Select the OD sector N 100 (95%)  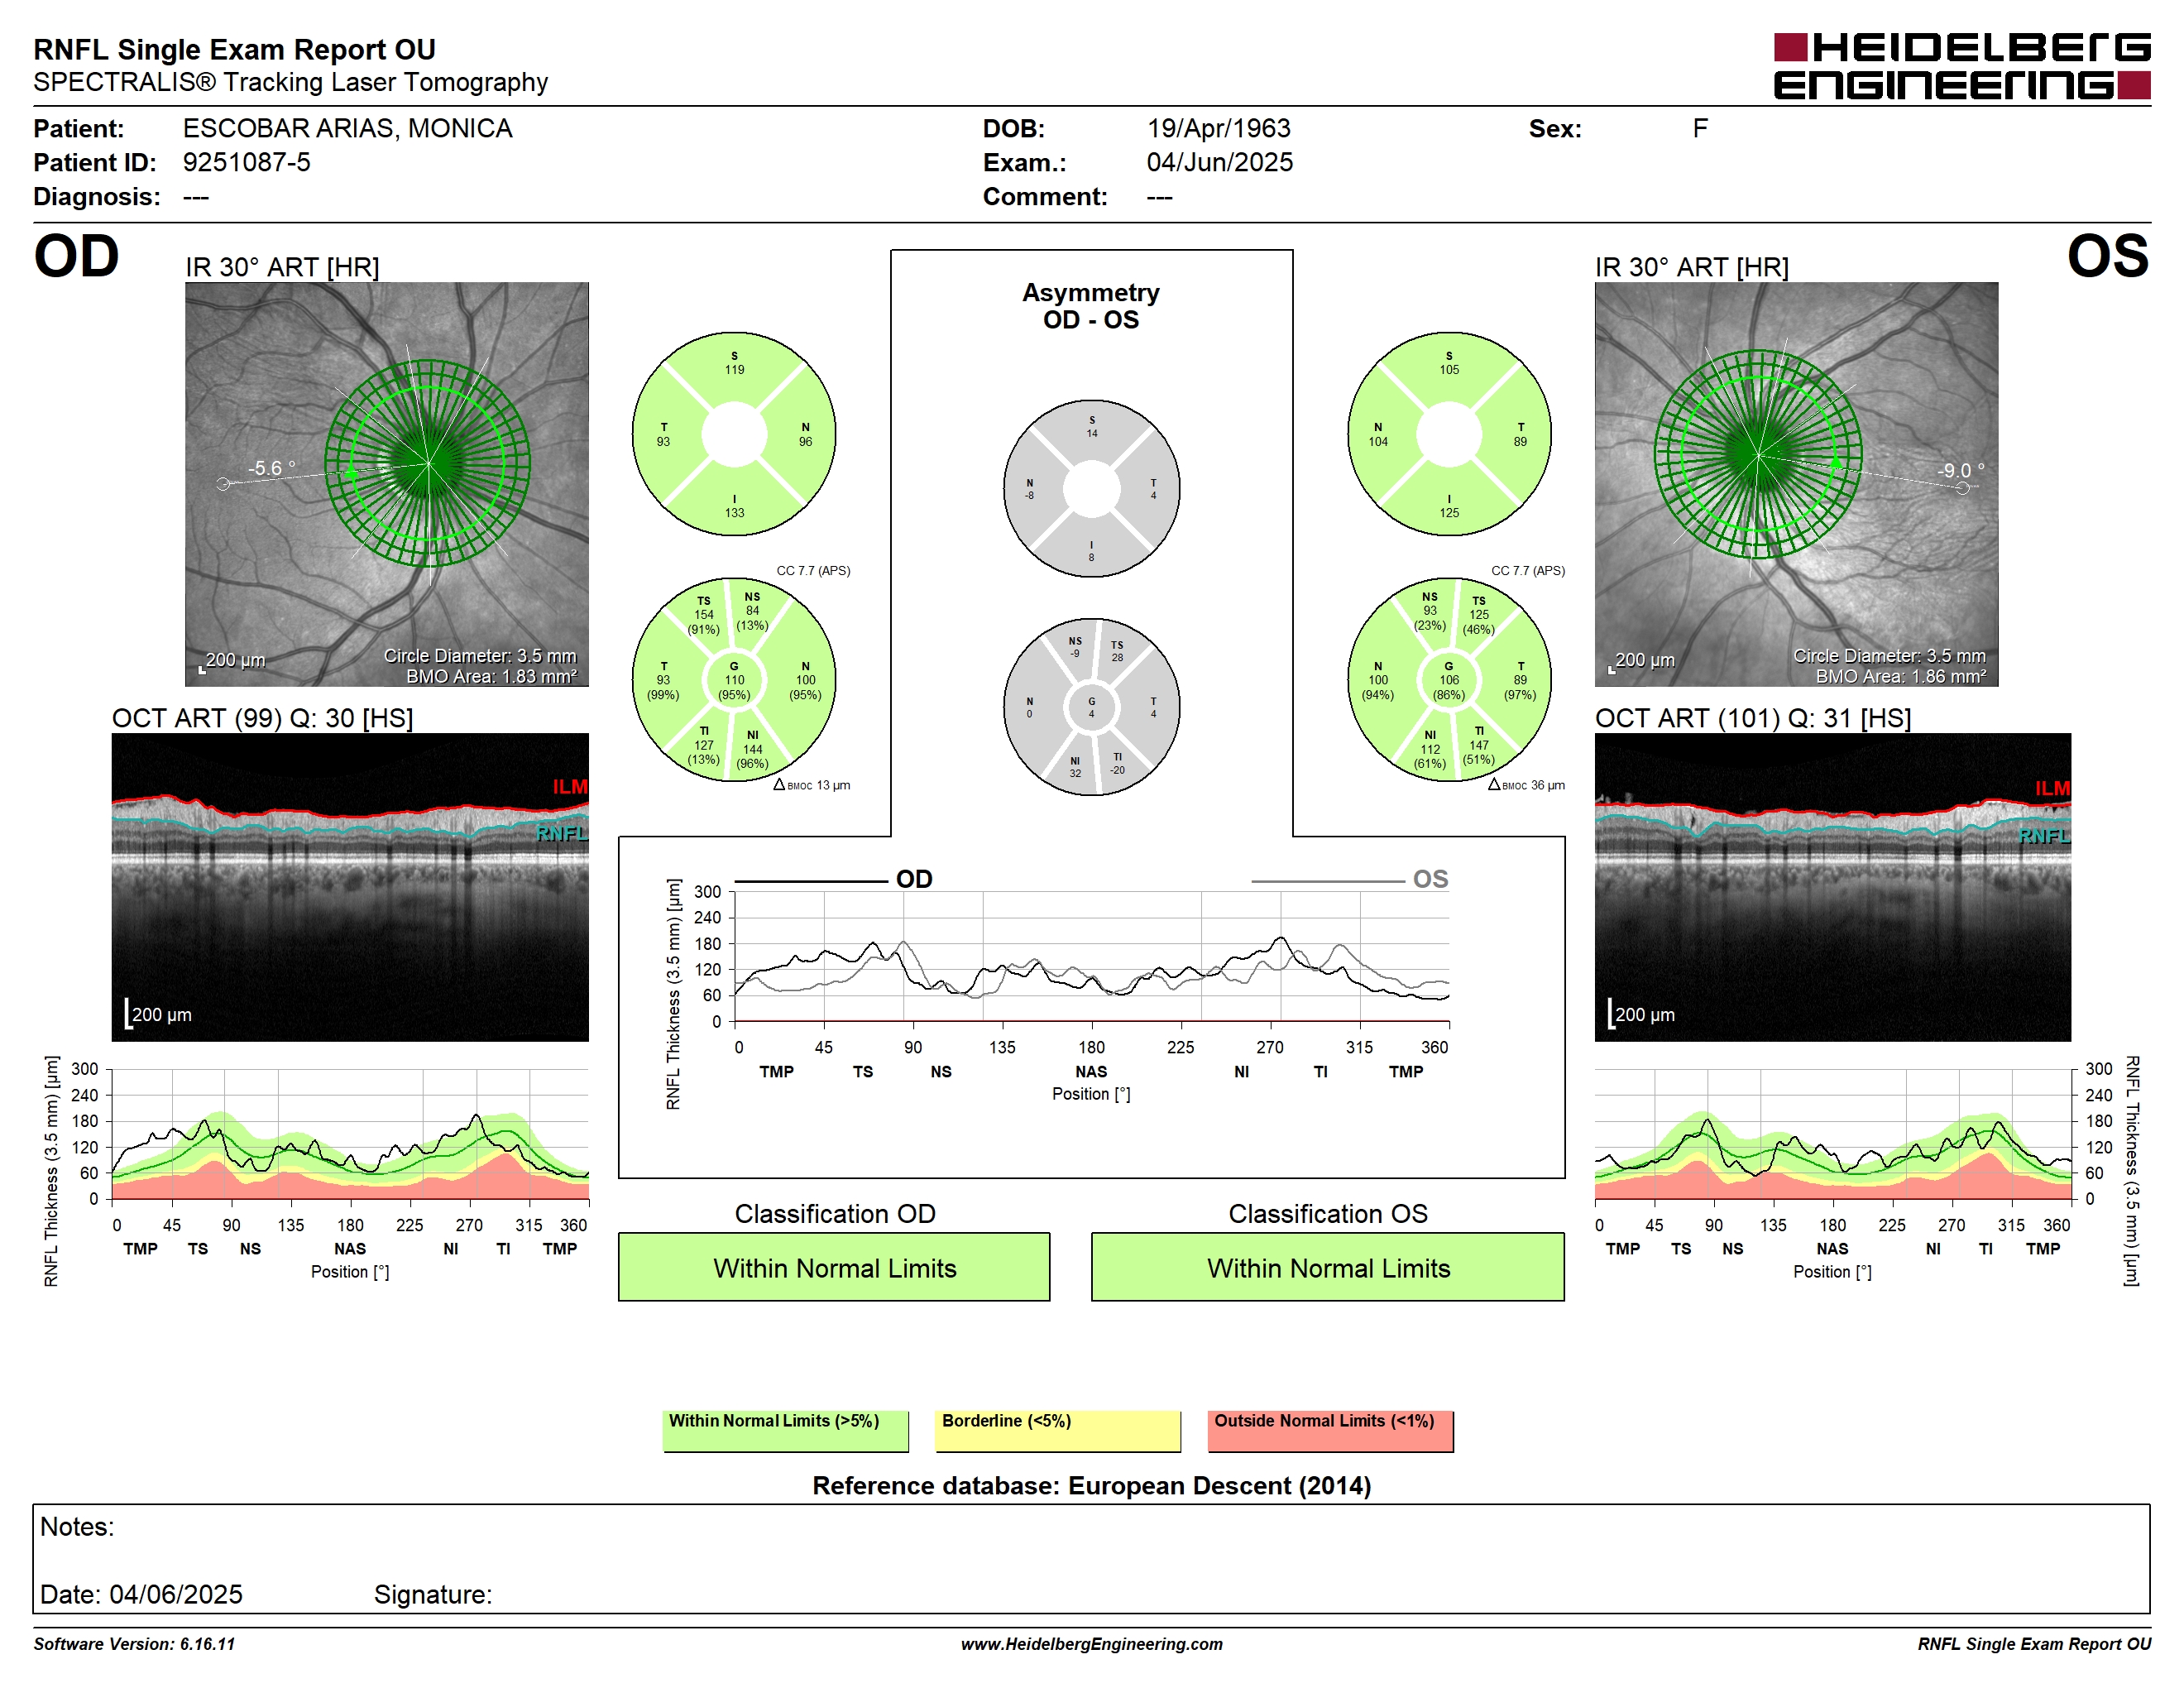tap(805, 680)
